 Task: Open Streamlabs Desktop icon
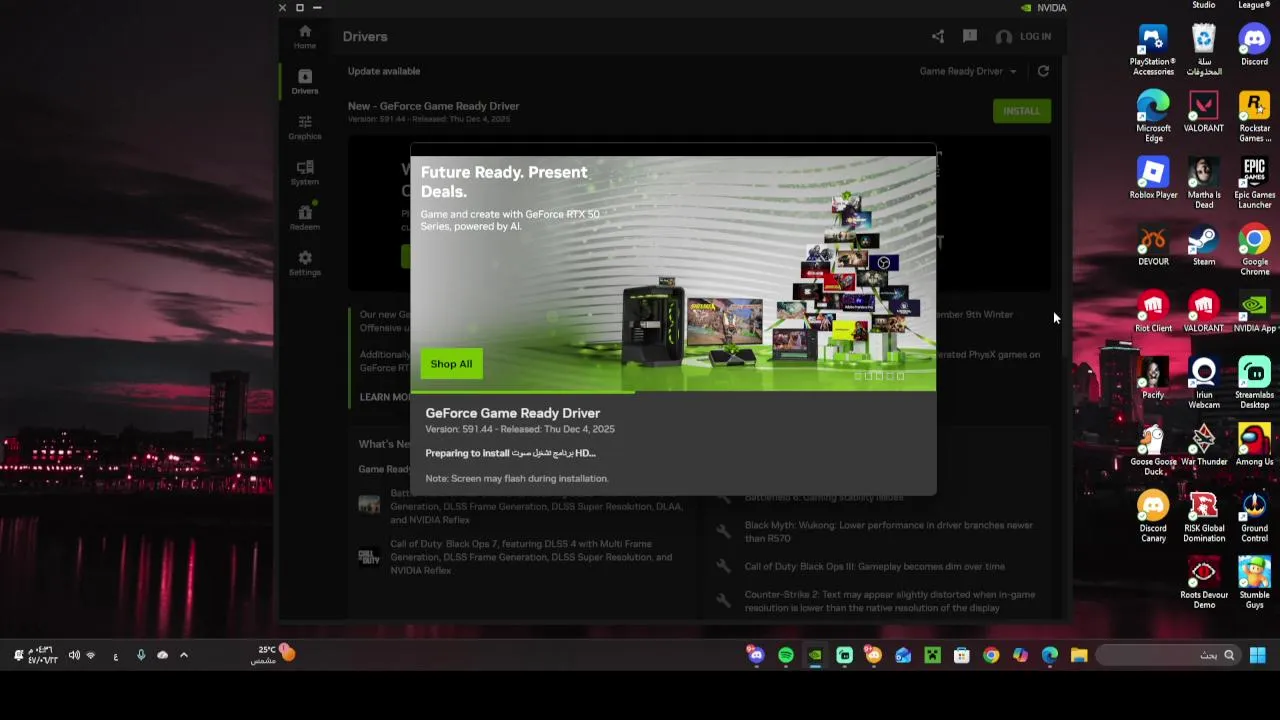(1254, 384)
